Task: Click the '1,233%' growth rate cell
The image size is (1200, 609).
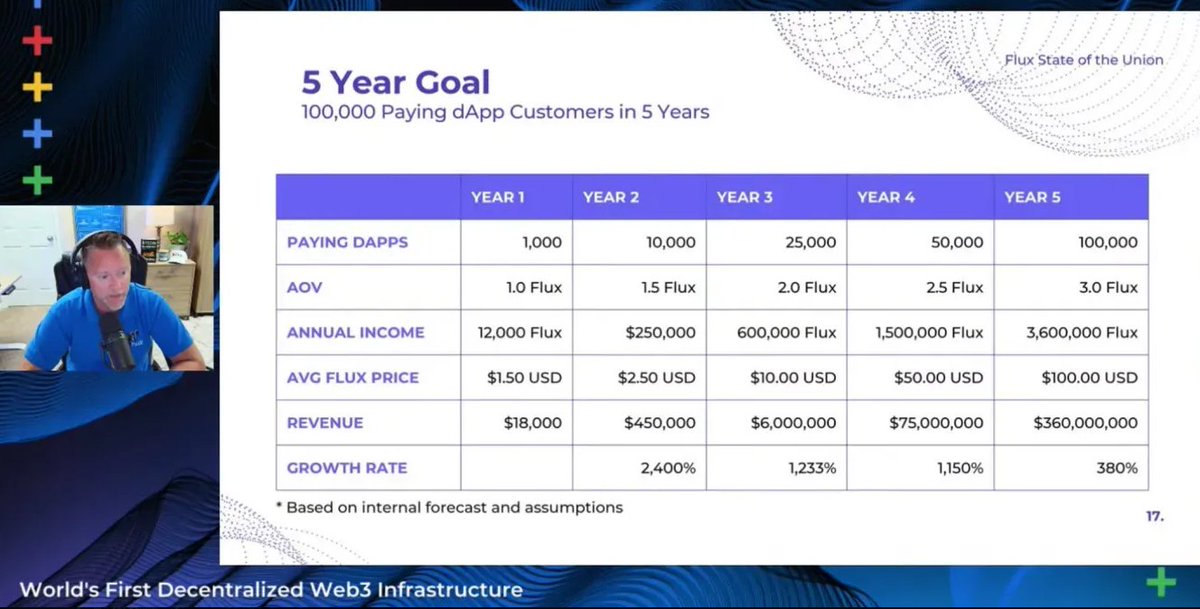Action: [x=776, y=468]
